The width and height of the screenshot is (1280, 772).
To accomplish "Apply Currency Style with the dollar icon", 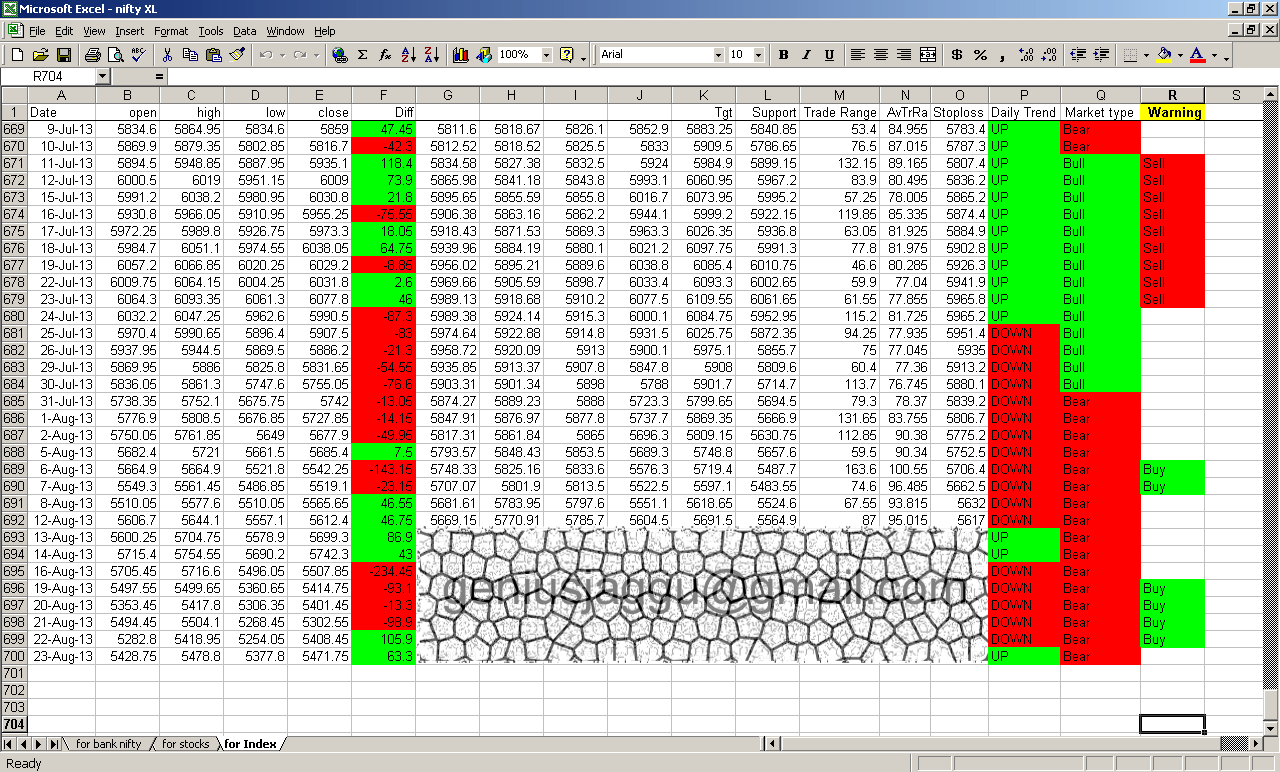I will [x=957, y=55].
